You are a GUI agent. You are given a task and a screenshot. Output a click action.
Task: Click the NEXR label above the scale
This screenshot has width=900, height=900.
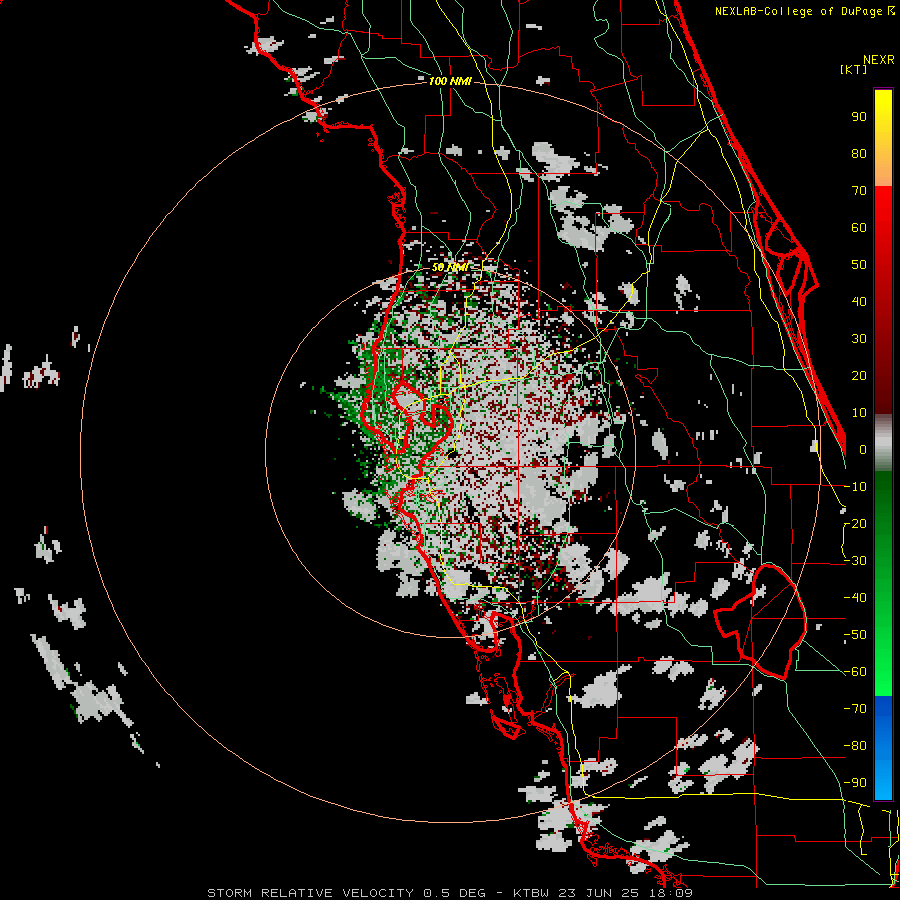[879, 60]
